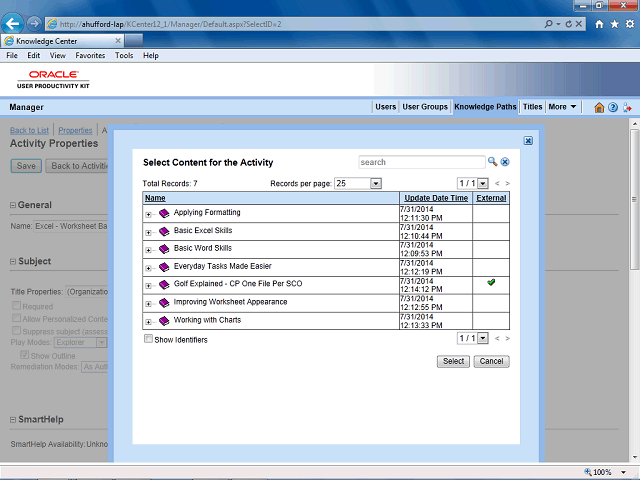Expand Improving Worksheet Appearance node
Image resolution: width=640 pixels, height=480 pixels.
click(148, 304)
